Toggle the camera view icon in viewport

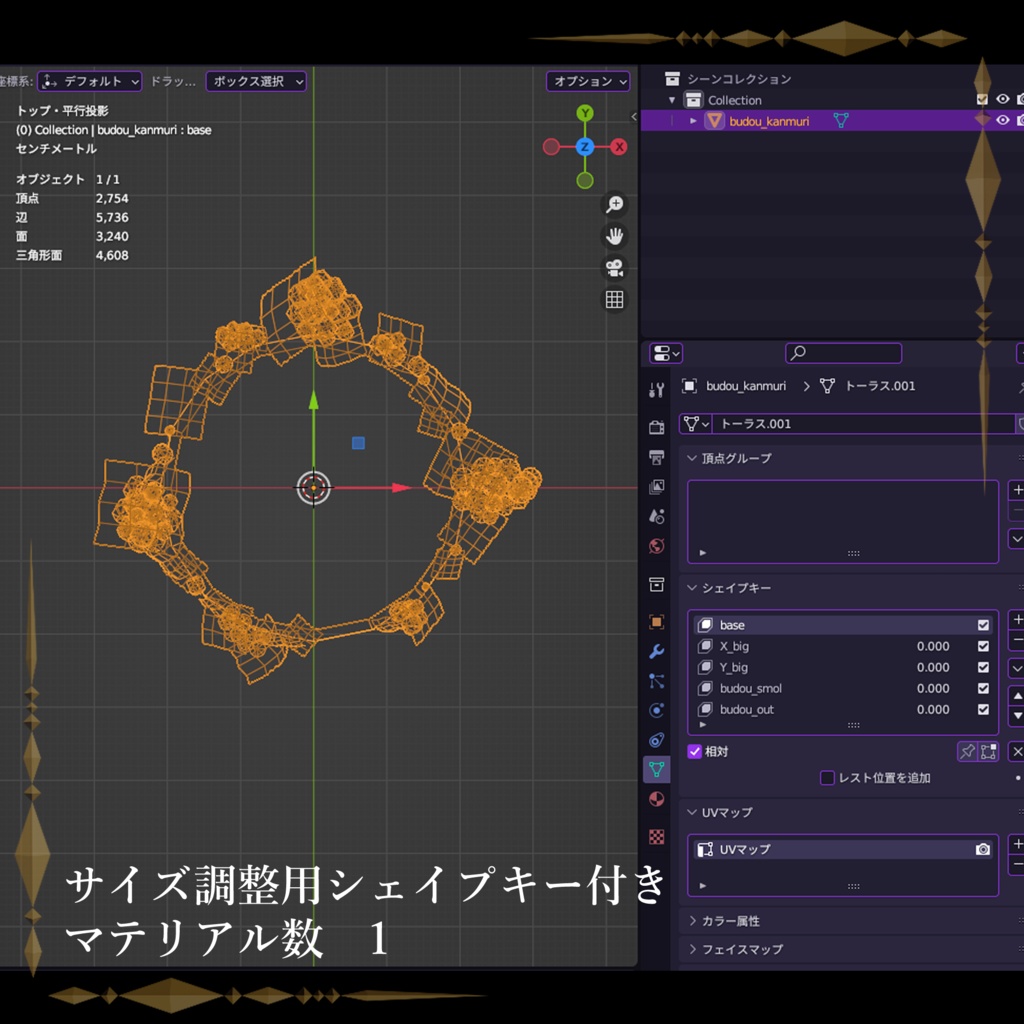click(614, 267)
